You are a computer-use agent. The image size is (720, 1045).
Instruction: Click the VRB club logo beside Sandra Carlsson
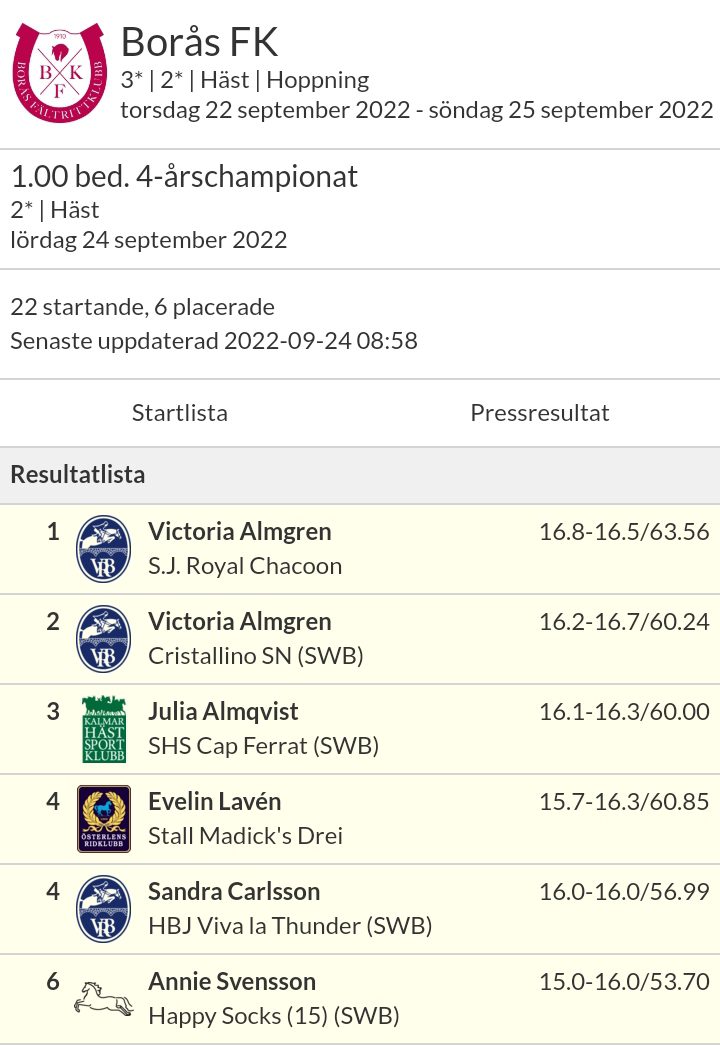coord(103,908)
